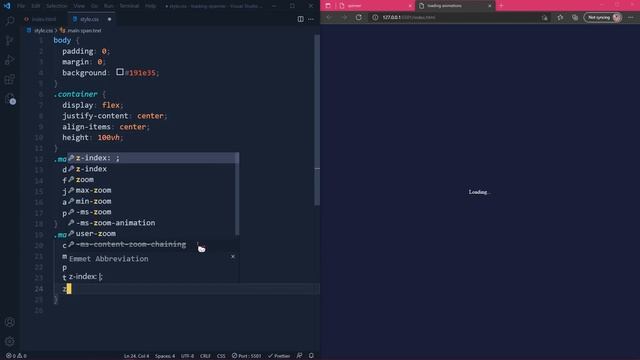
Task: Click Not syncing profile button
Action: [x=603, y=18]
